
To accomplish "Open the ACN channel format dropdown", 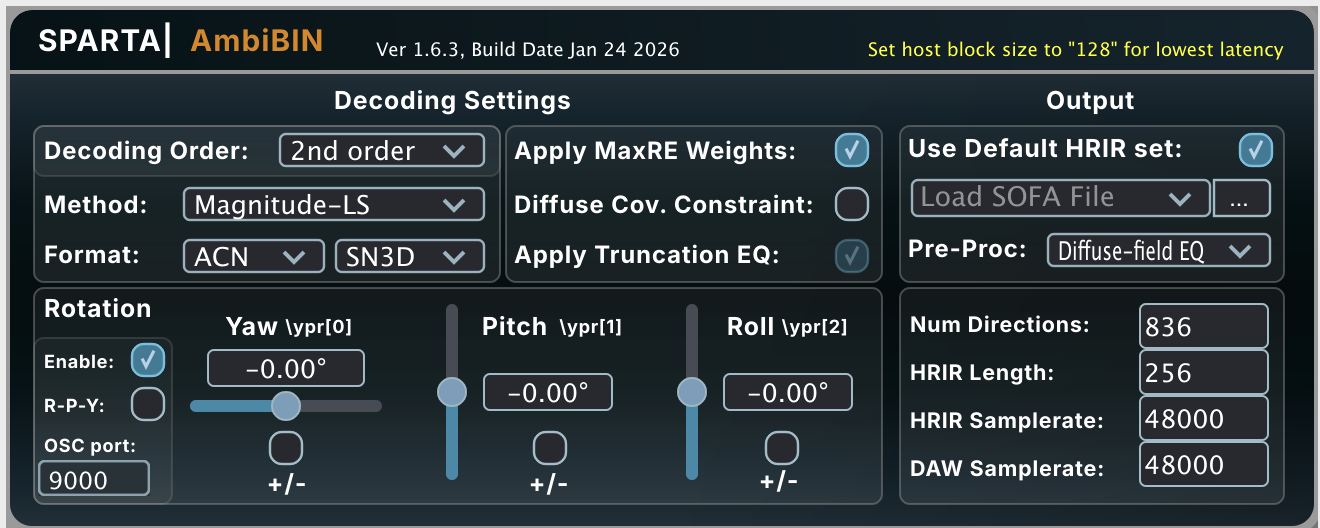I will pos(254,256).
